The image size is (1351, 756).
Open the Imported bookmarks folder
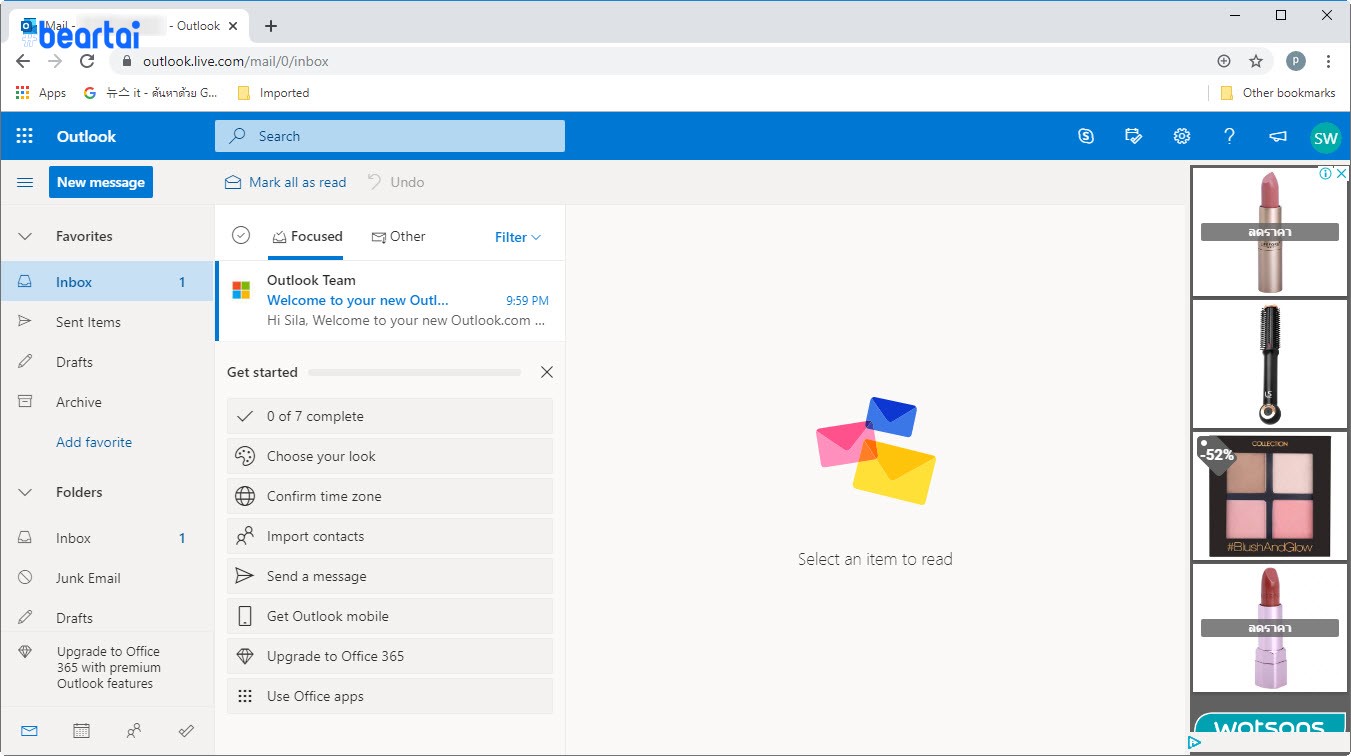pyautogui.click(x=273, y=93)
